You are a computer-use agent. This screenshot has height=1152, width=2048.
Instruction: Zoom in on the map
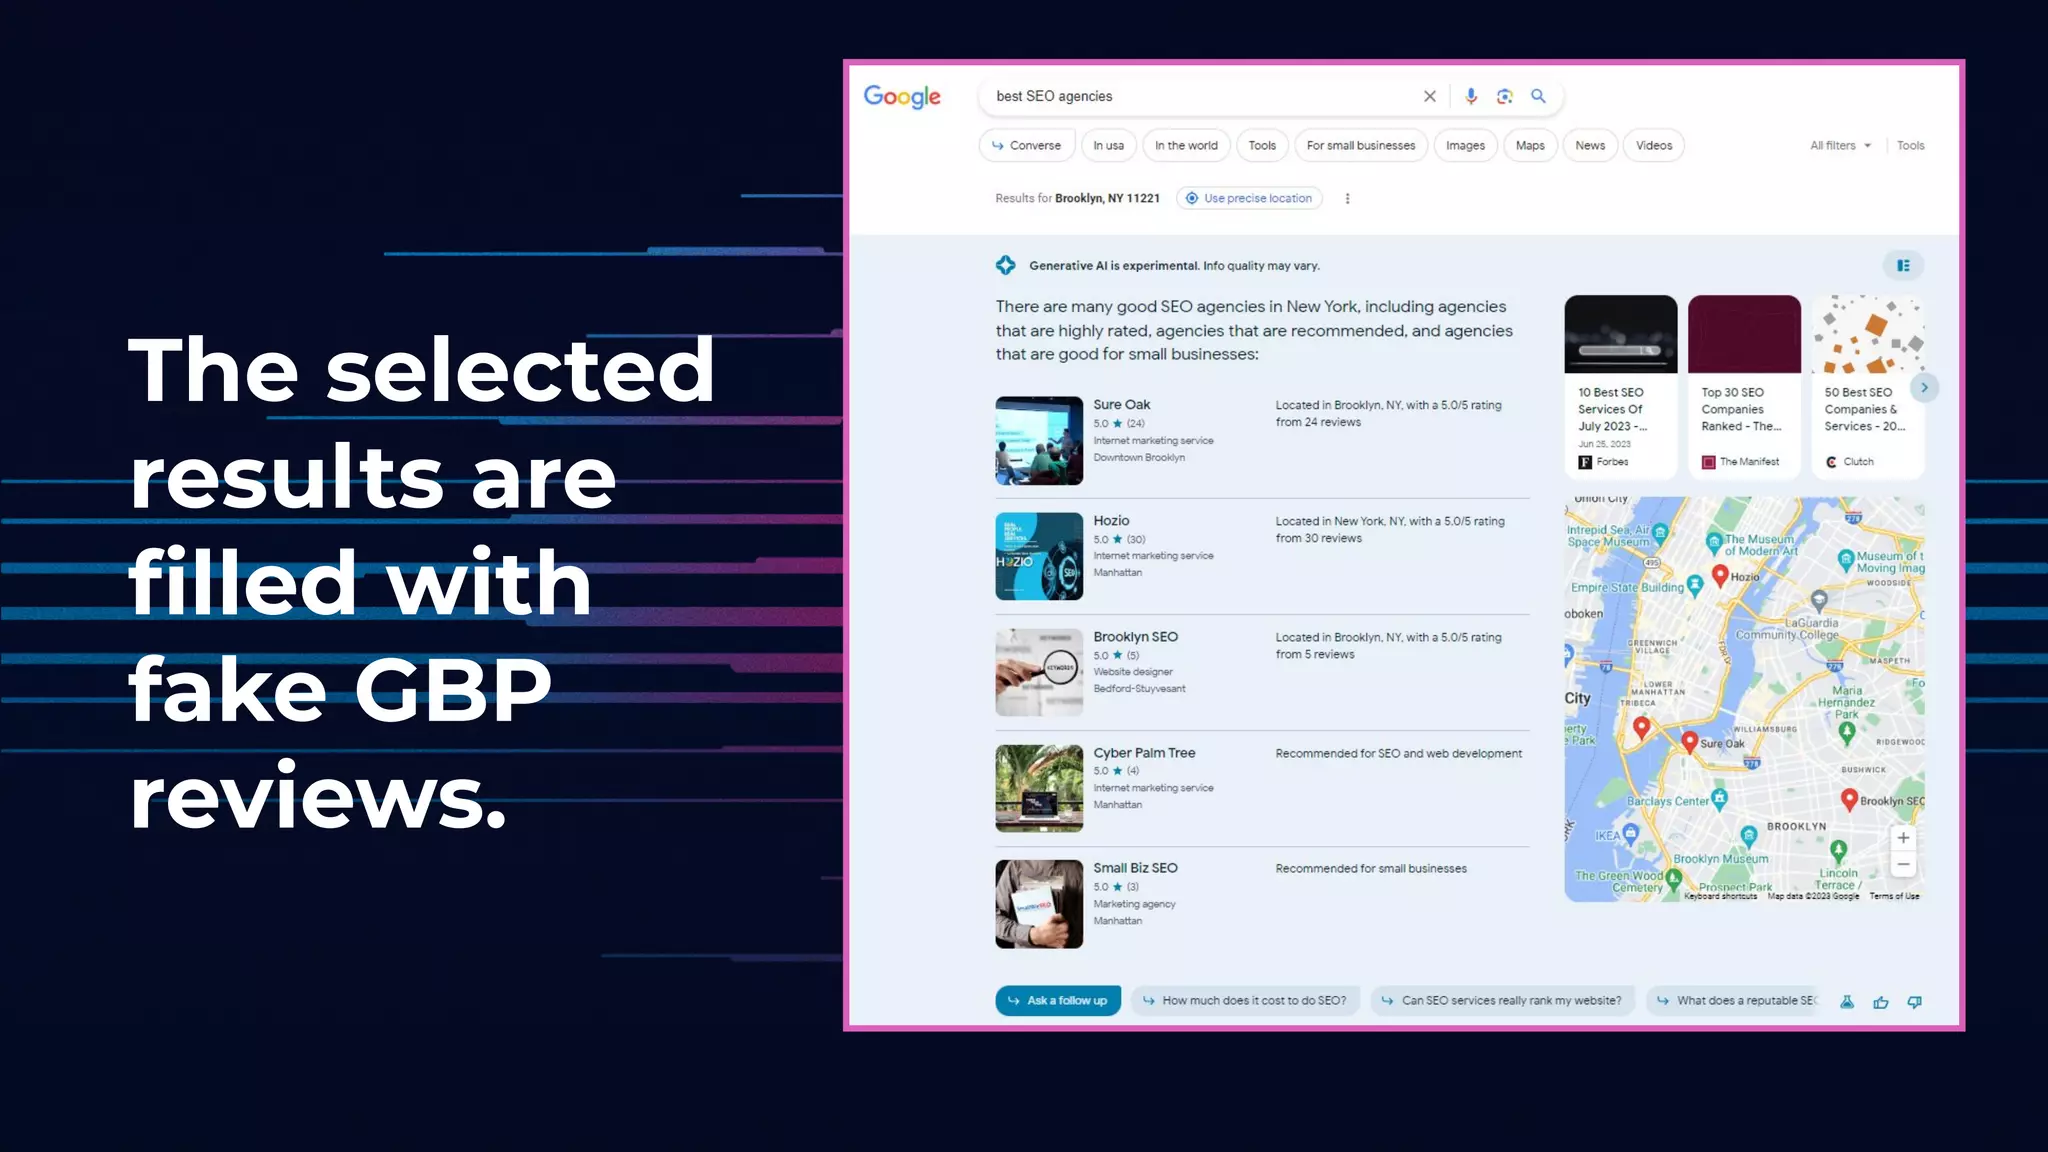(1903, 838)
